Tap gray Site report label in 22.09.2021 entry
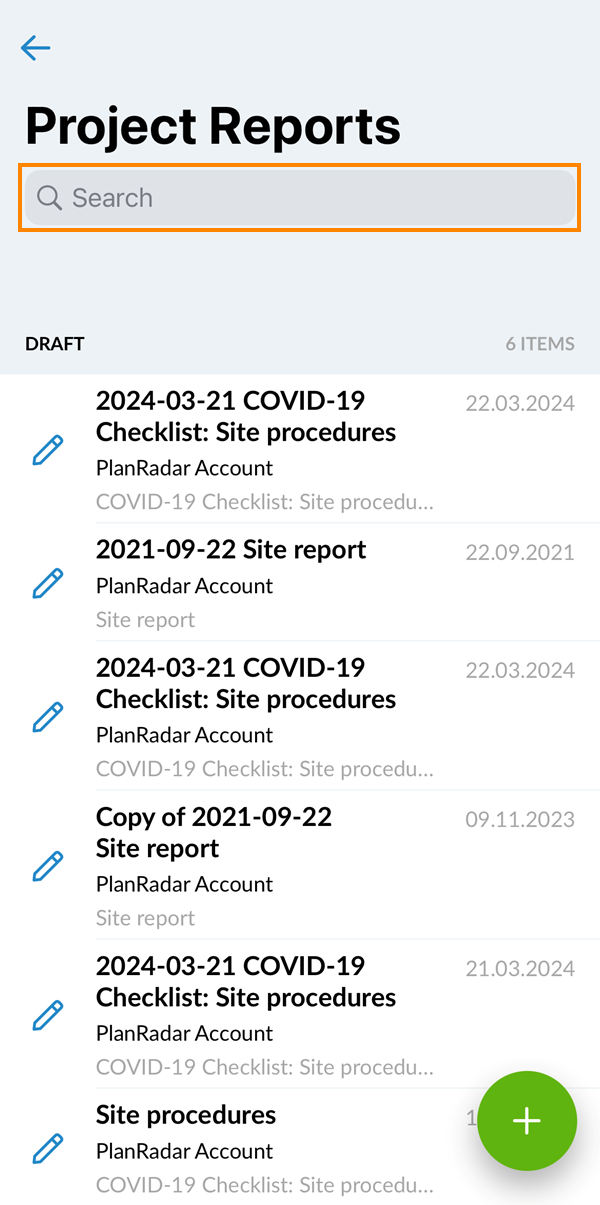Image resolution: width=600 pixels, height=1205 pixels. pos(145,620)
